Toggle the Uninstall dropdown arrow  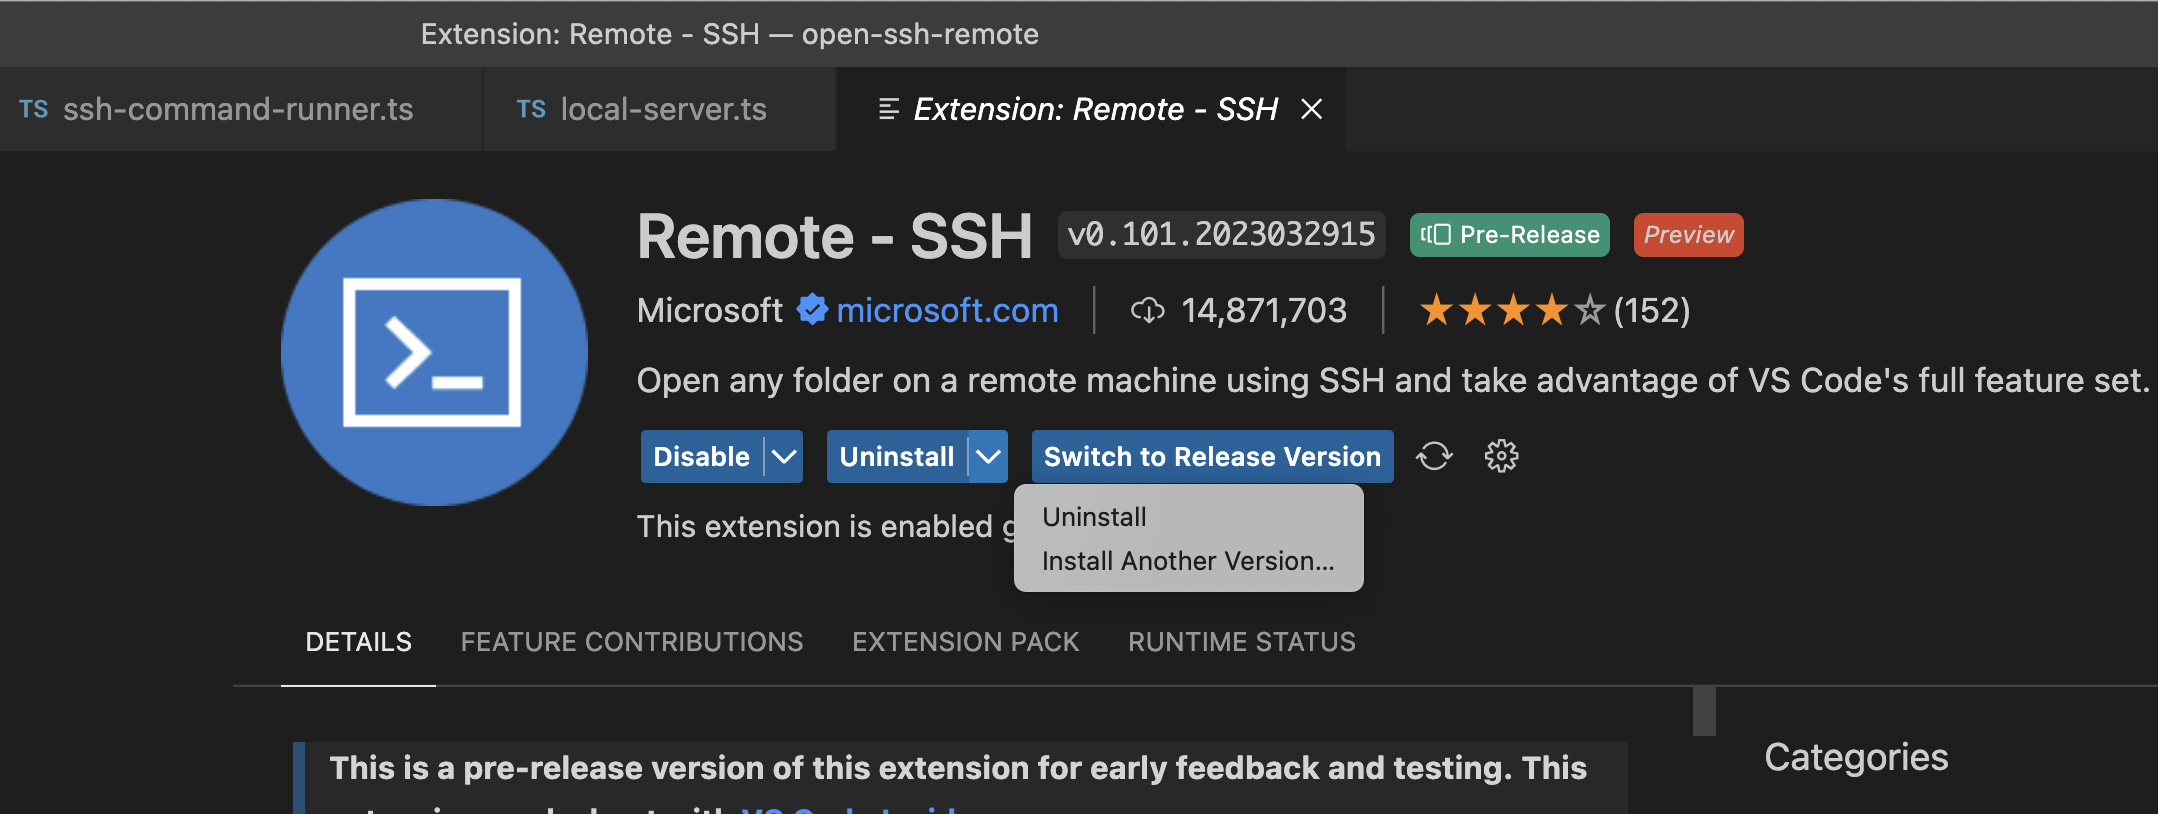(988, 457)
